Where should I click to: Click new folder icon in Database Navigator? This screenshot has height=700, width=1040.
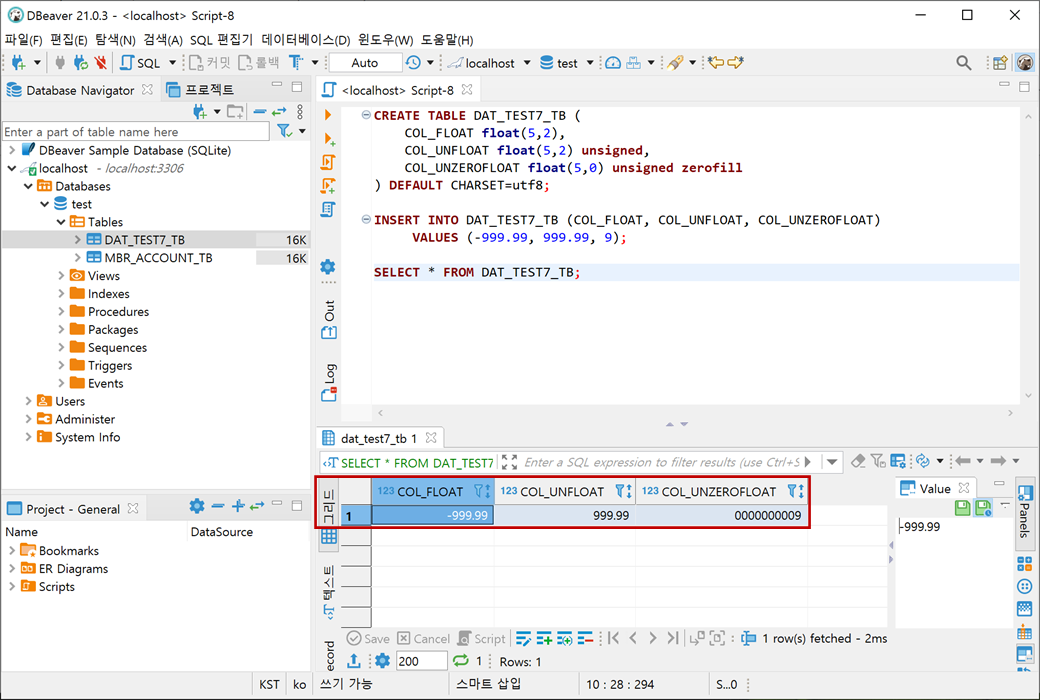235,112
